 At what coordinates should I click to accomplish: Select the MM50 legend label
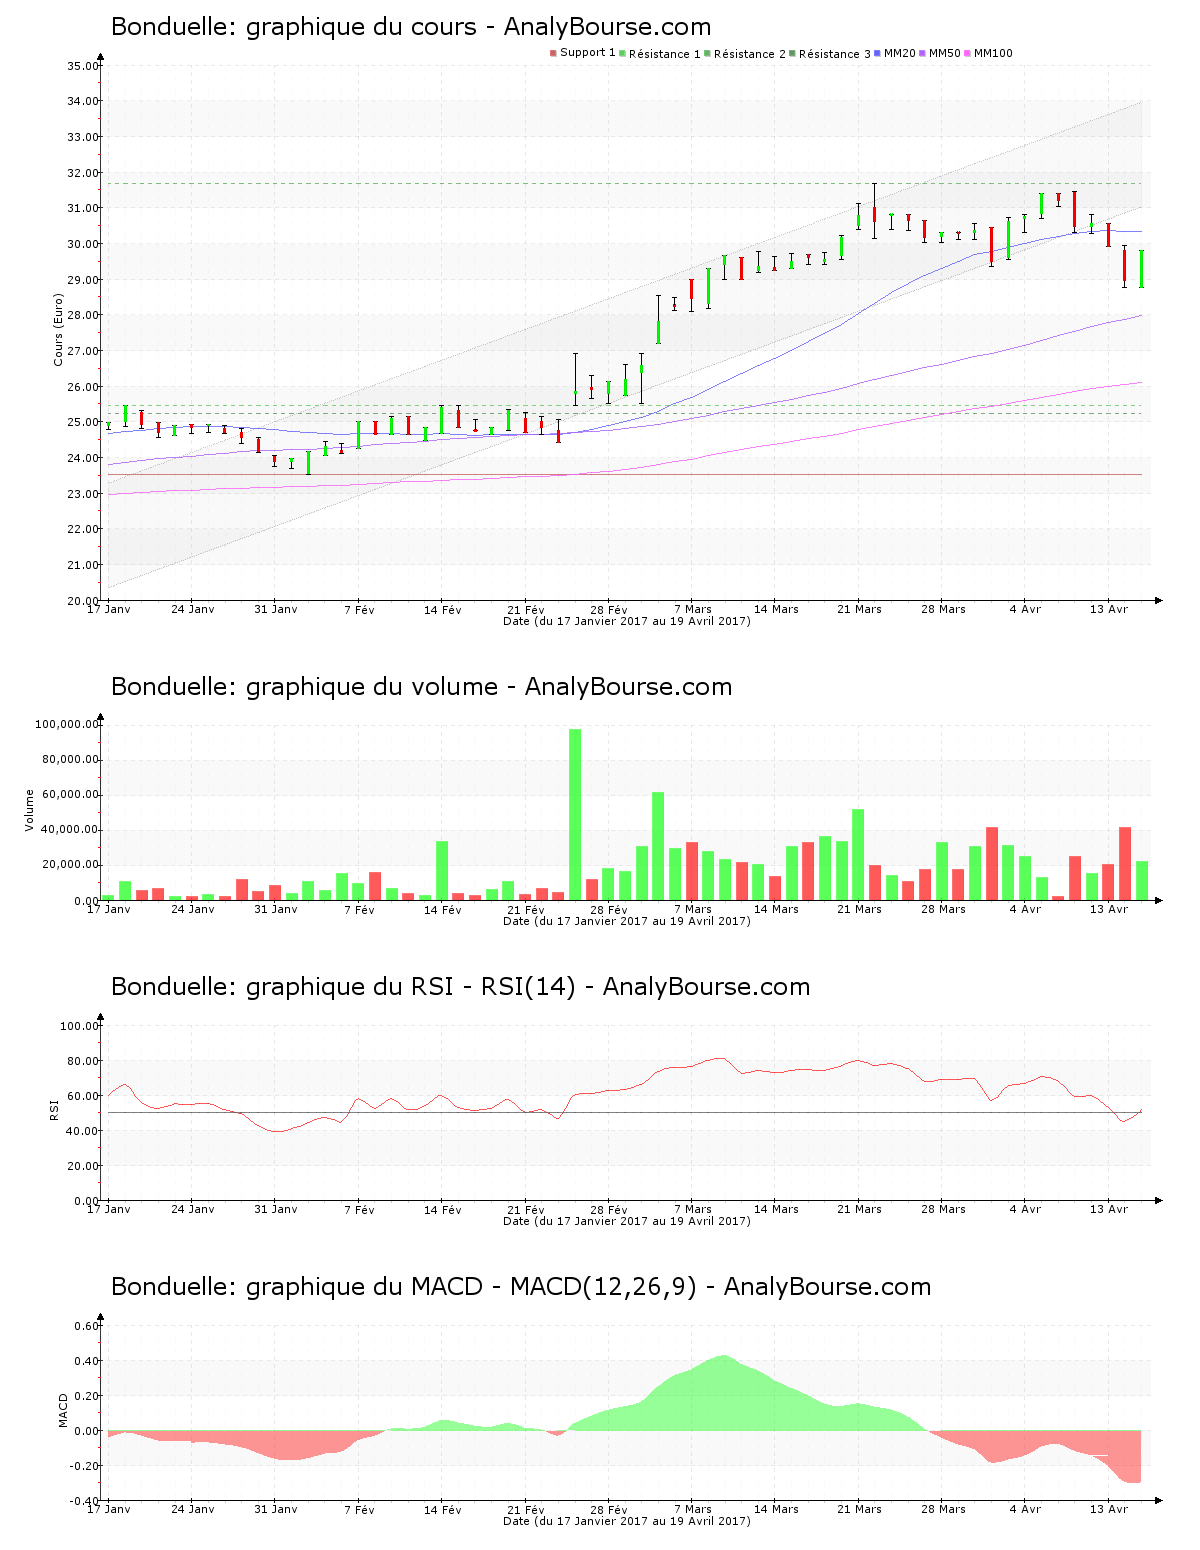point(945,53)
